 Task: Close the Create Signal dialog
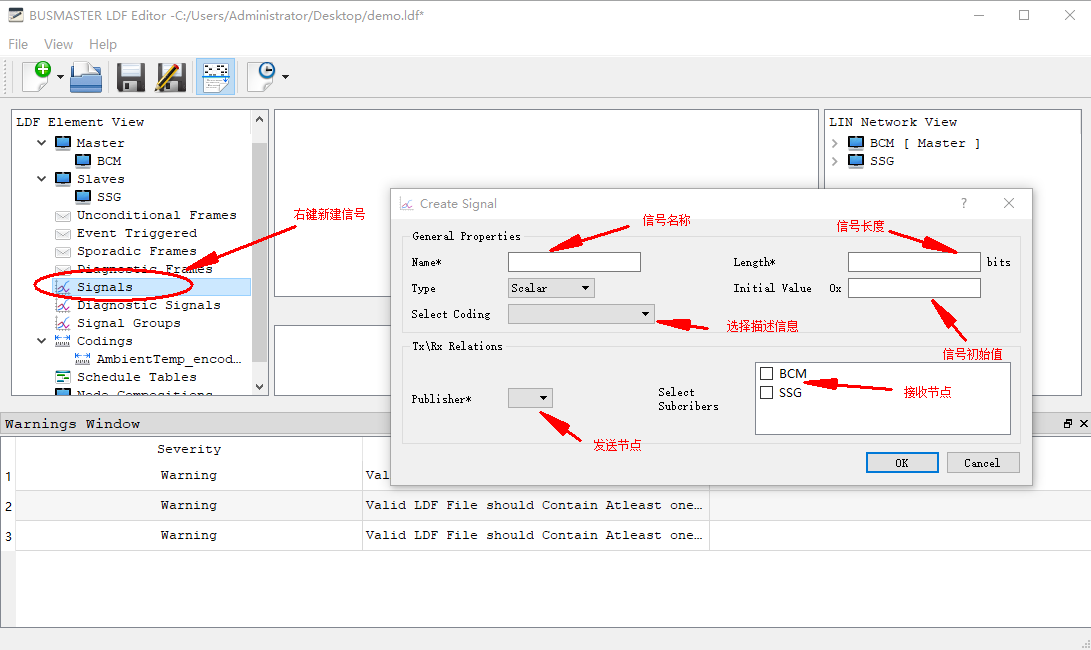pos(1009,203)
